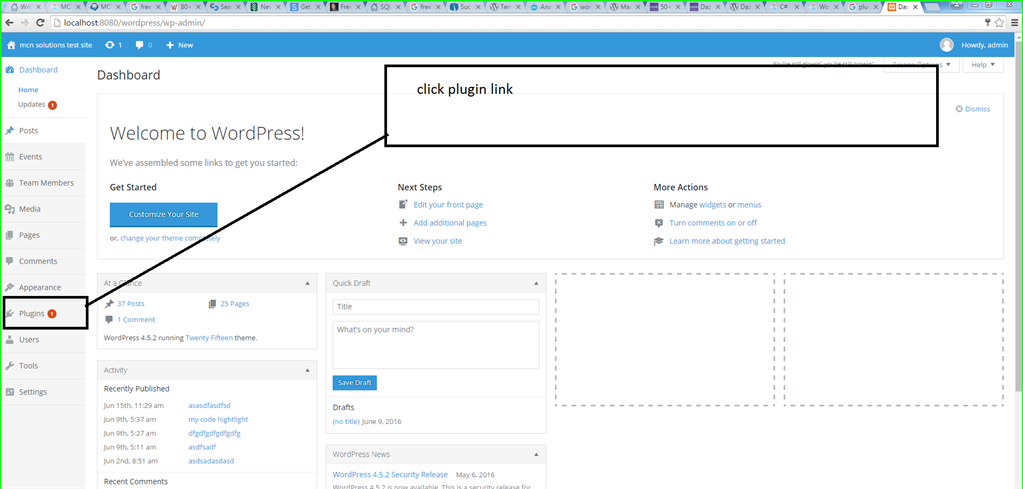Click browser forward arrow

point(24,22)
